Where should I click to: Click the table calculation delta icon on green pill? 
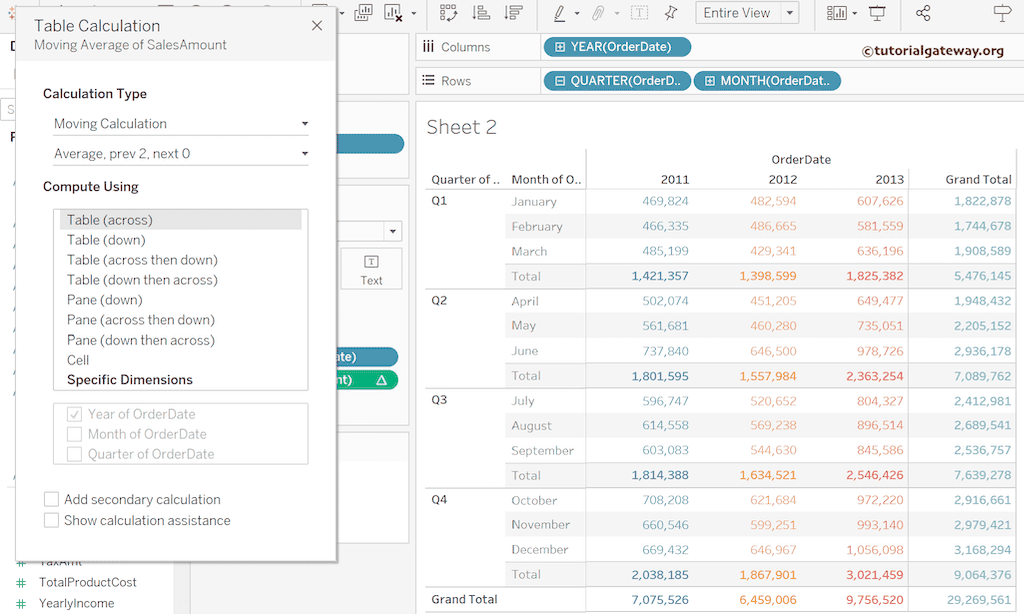tap(381, 380)
